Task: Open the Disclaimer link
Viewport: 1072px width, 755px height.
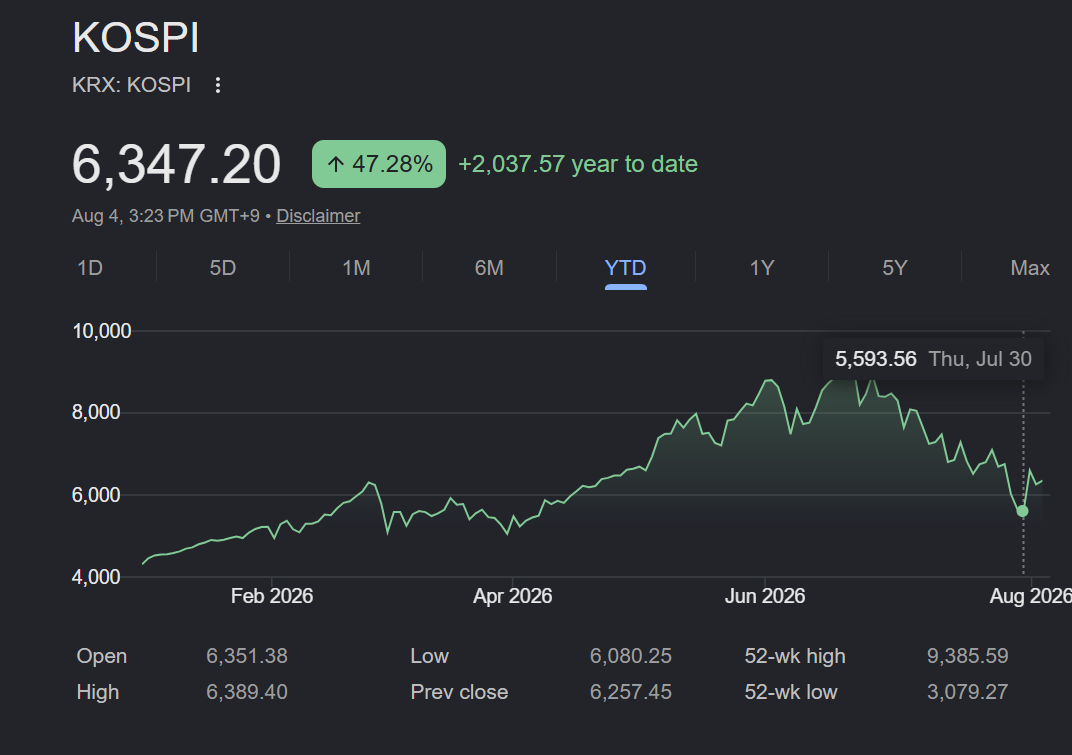Action: (x=318, y=216)
